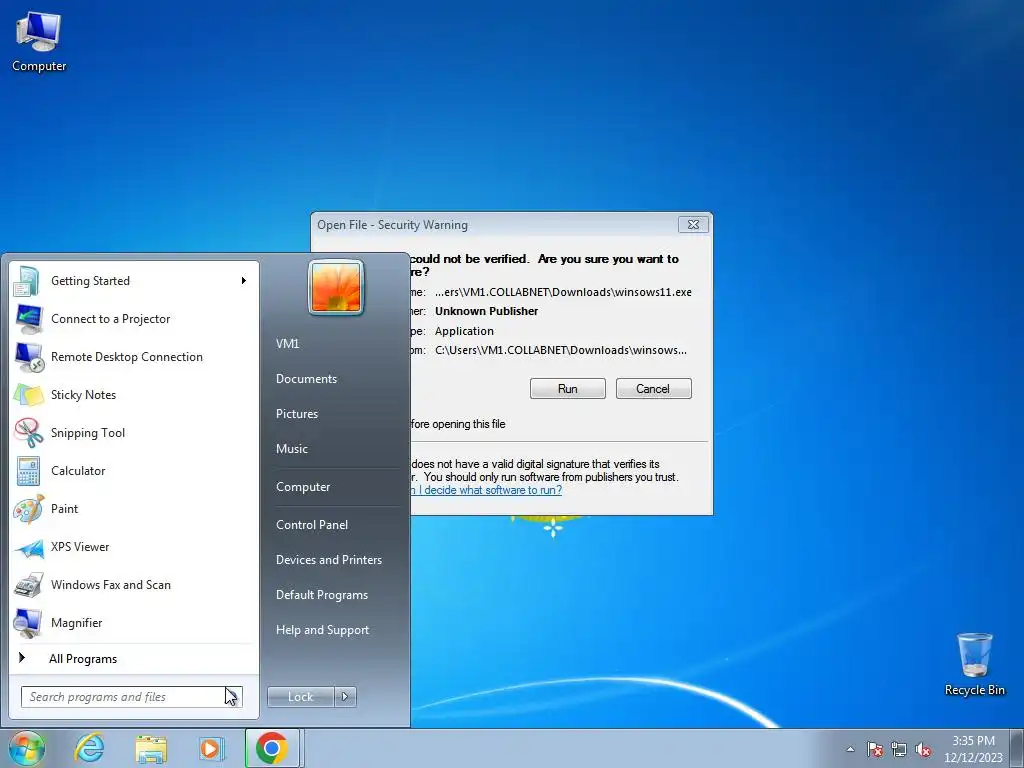Click the Magnifier icon
This screenshot has height=768, width=1024.
[x=28, y=623]
